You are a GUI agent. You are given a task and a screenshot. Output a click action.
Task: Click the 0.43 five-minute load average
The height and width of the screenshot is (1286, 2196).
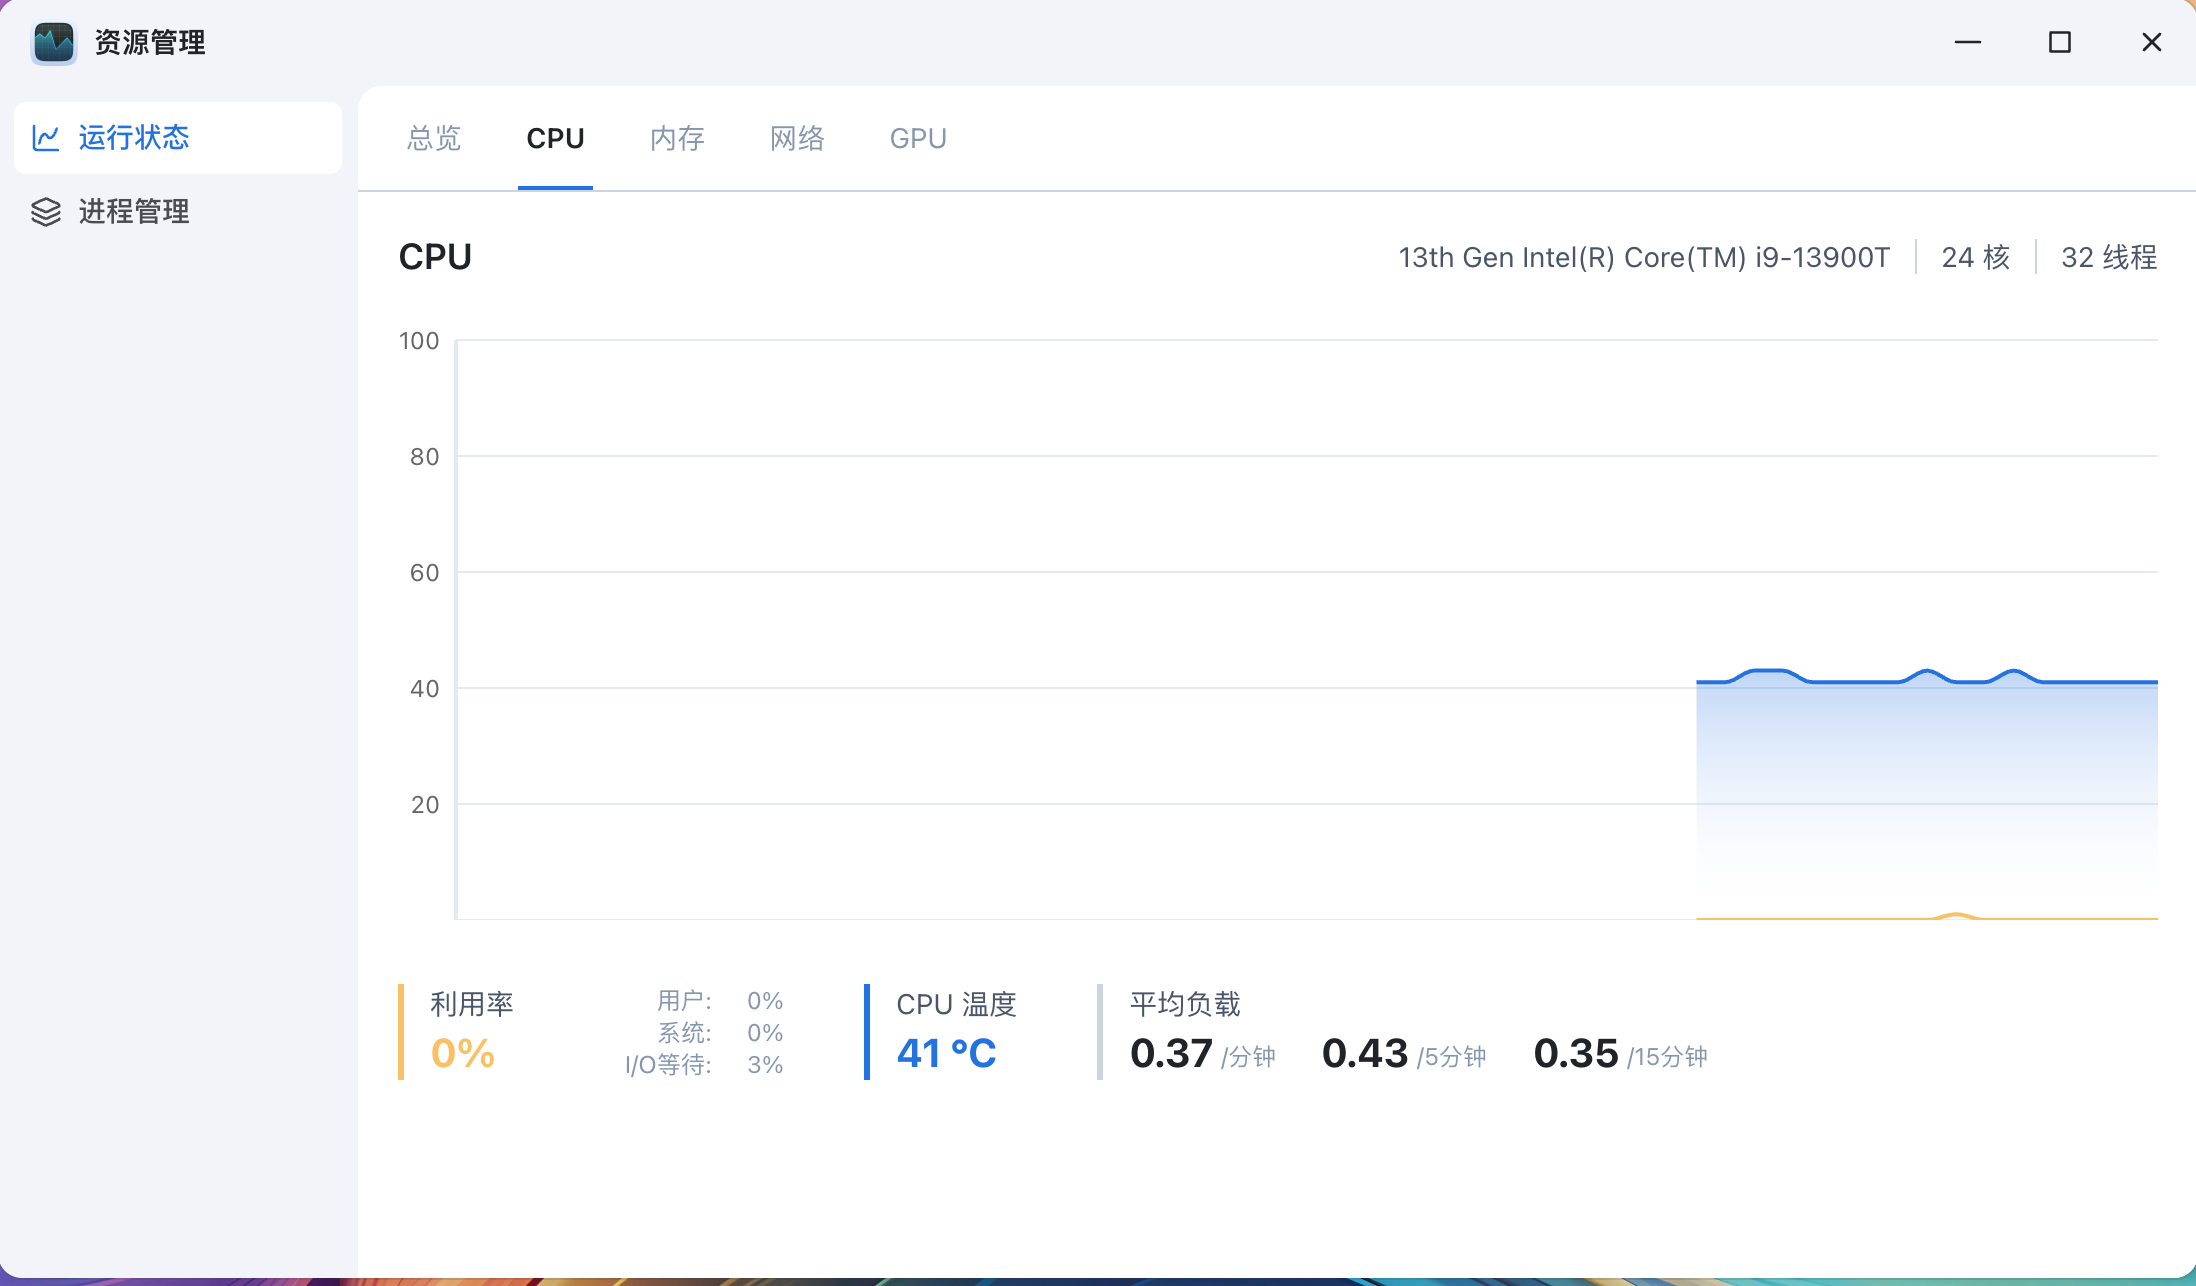pos(1364,1053)
